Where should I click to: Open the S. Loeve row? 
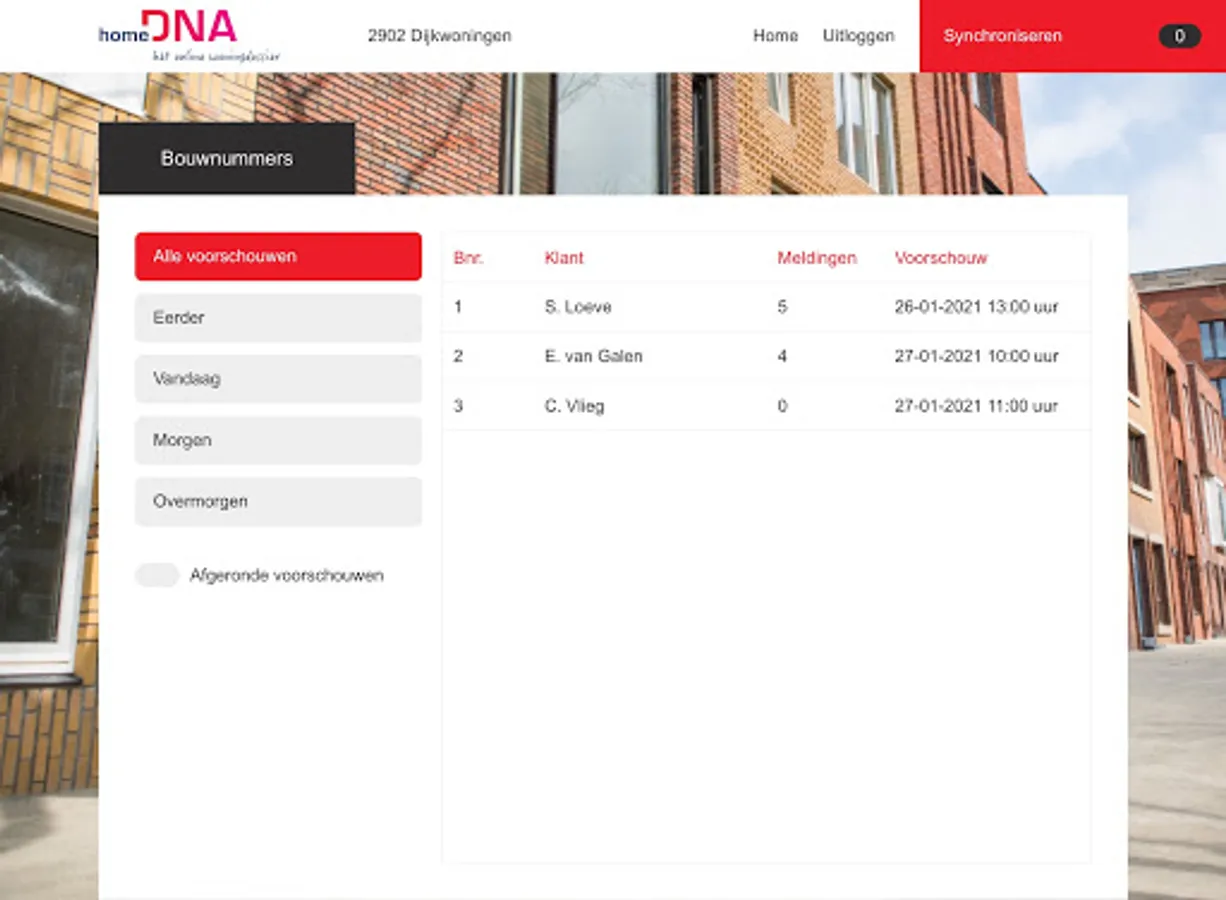pyautogui.click(x=766, y=307)
